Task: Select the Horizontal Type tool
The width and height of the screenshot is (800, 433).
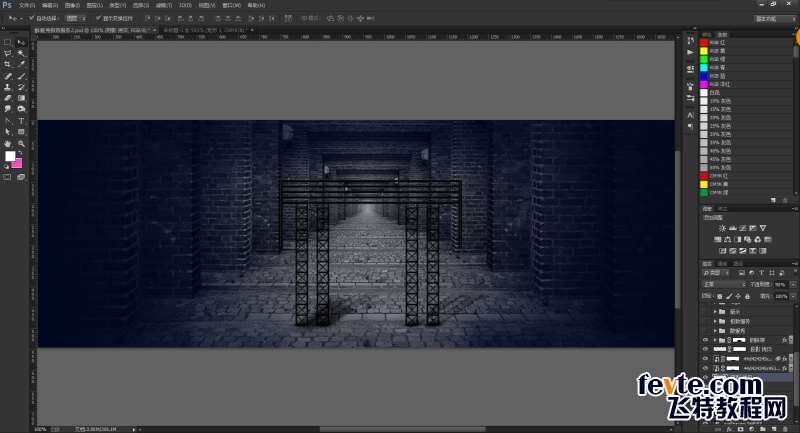Action: click(x=21, y=120)
